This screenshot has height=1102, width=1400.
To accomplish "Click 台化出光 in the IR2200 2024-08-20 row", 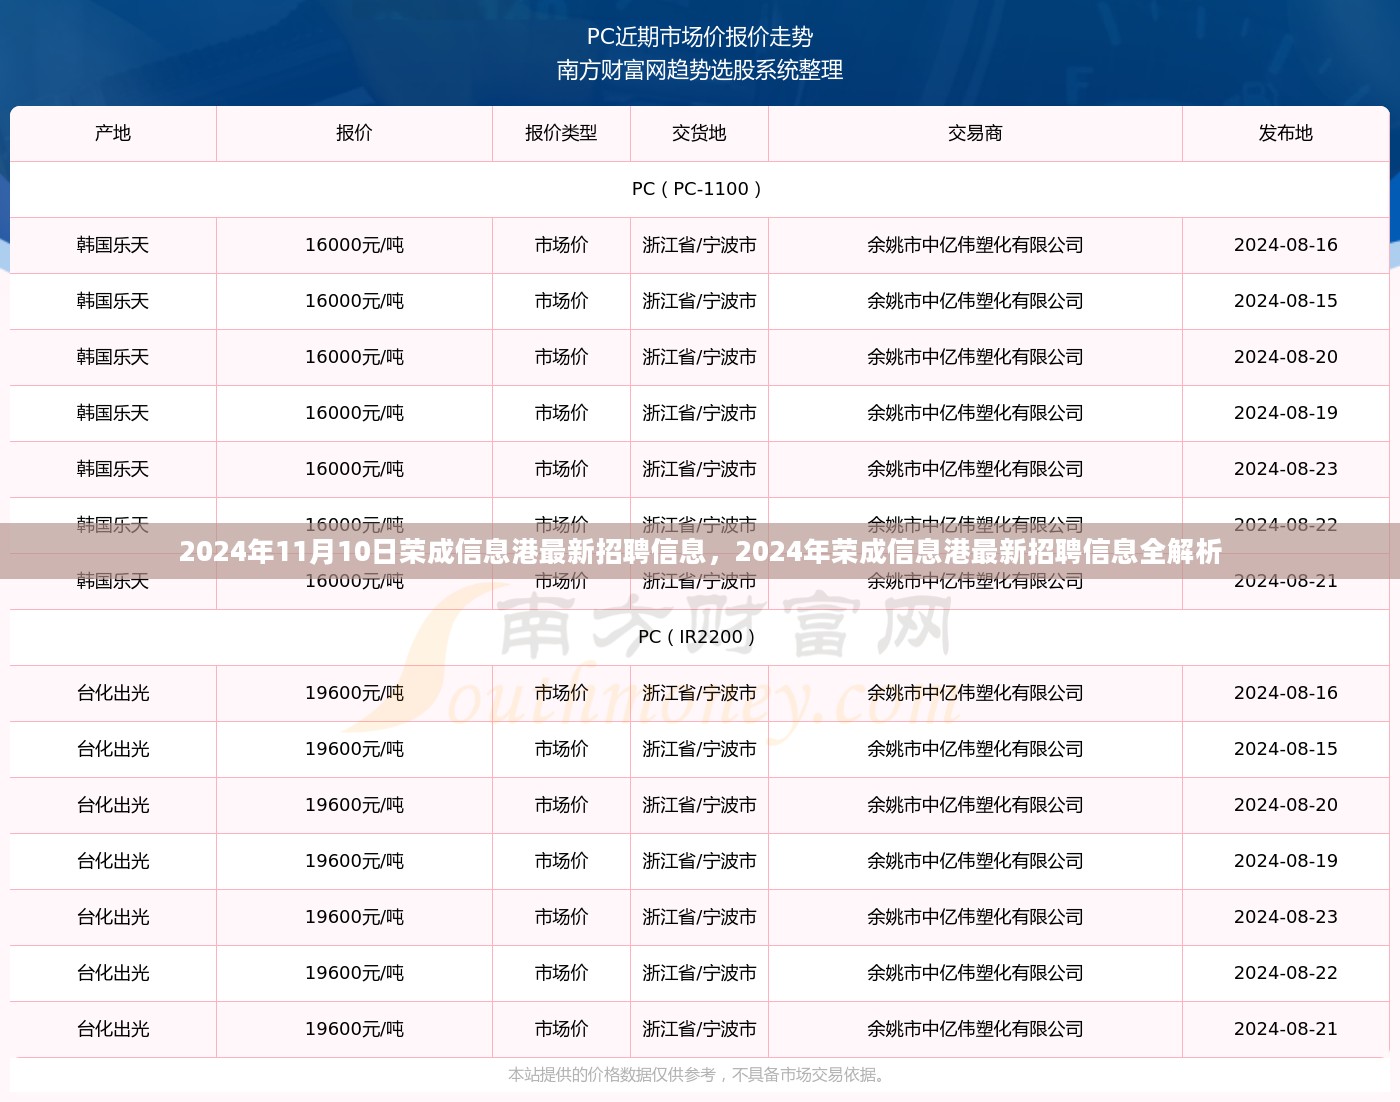I will [113, 805].
